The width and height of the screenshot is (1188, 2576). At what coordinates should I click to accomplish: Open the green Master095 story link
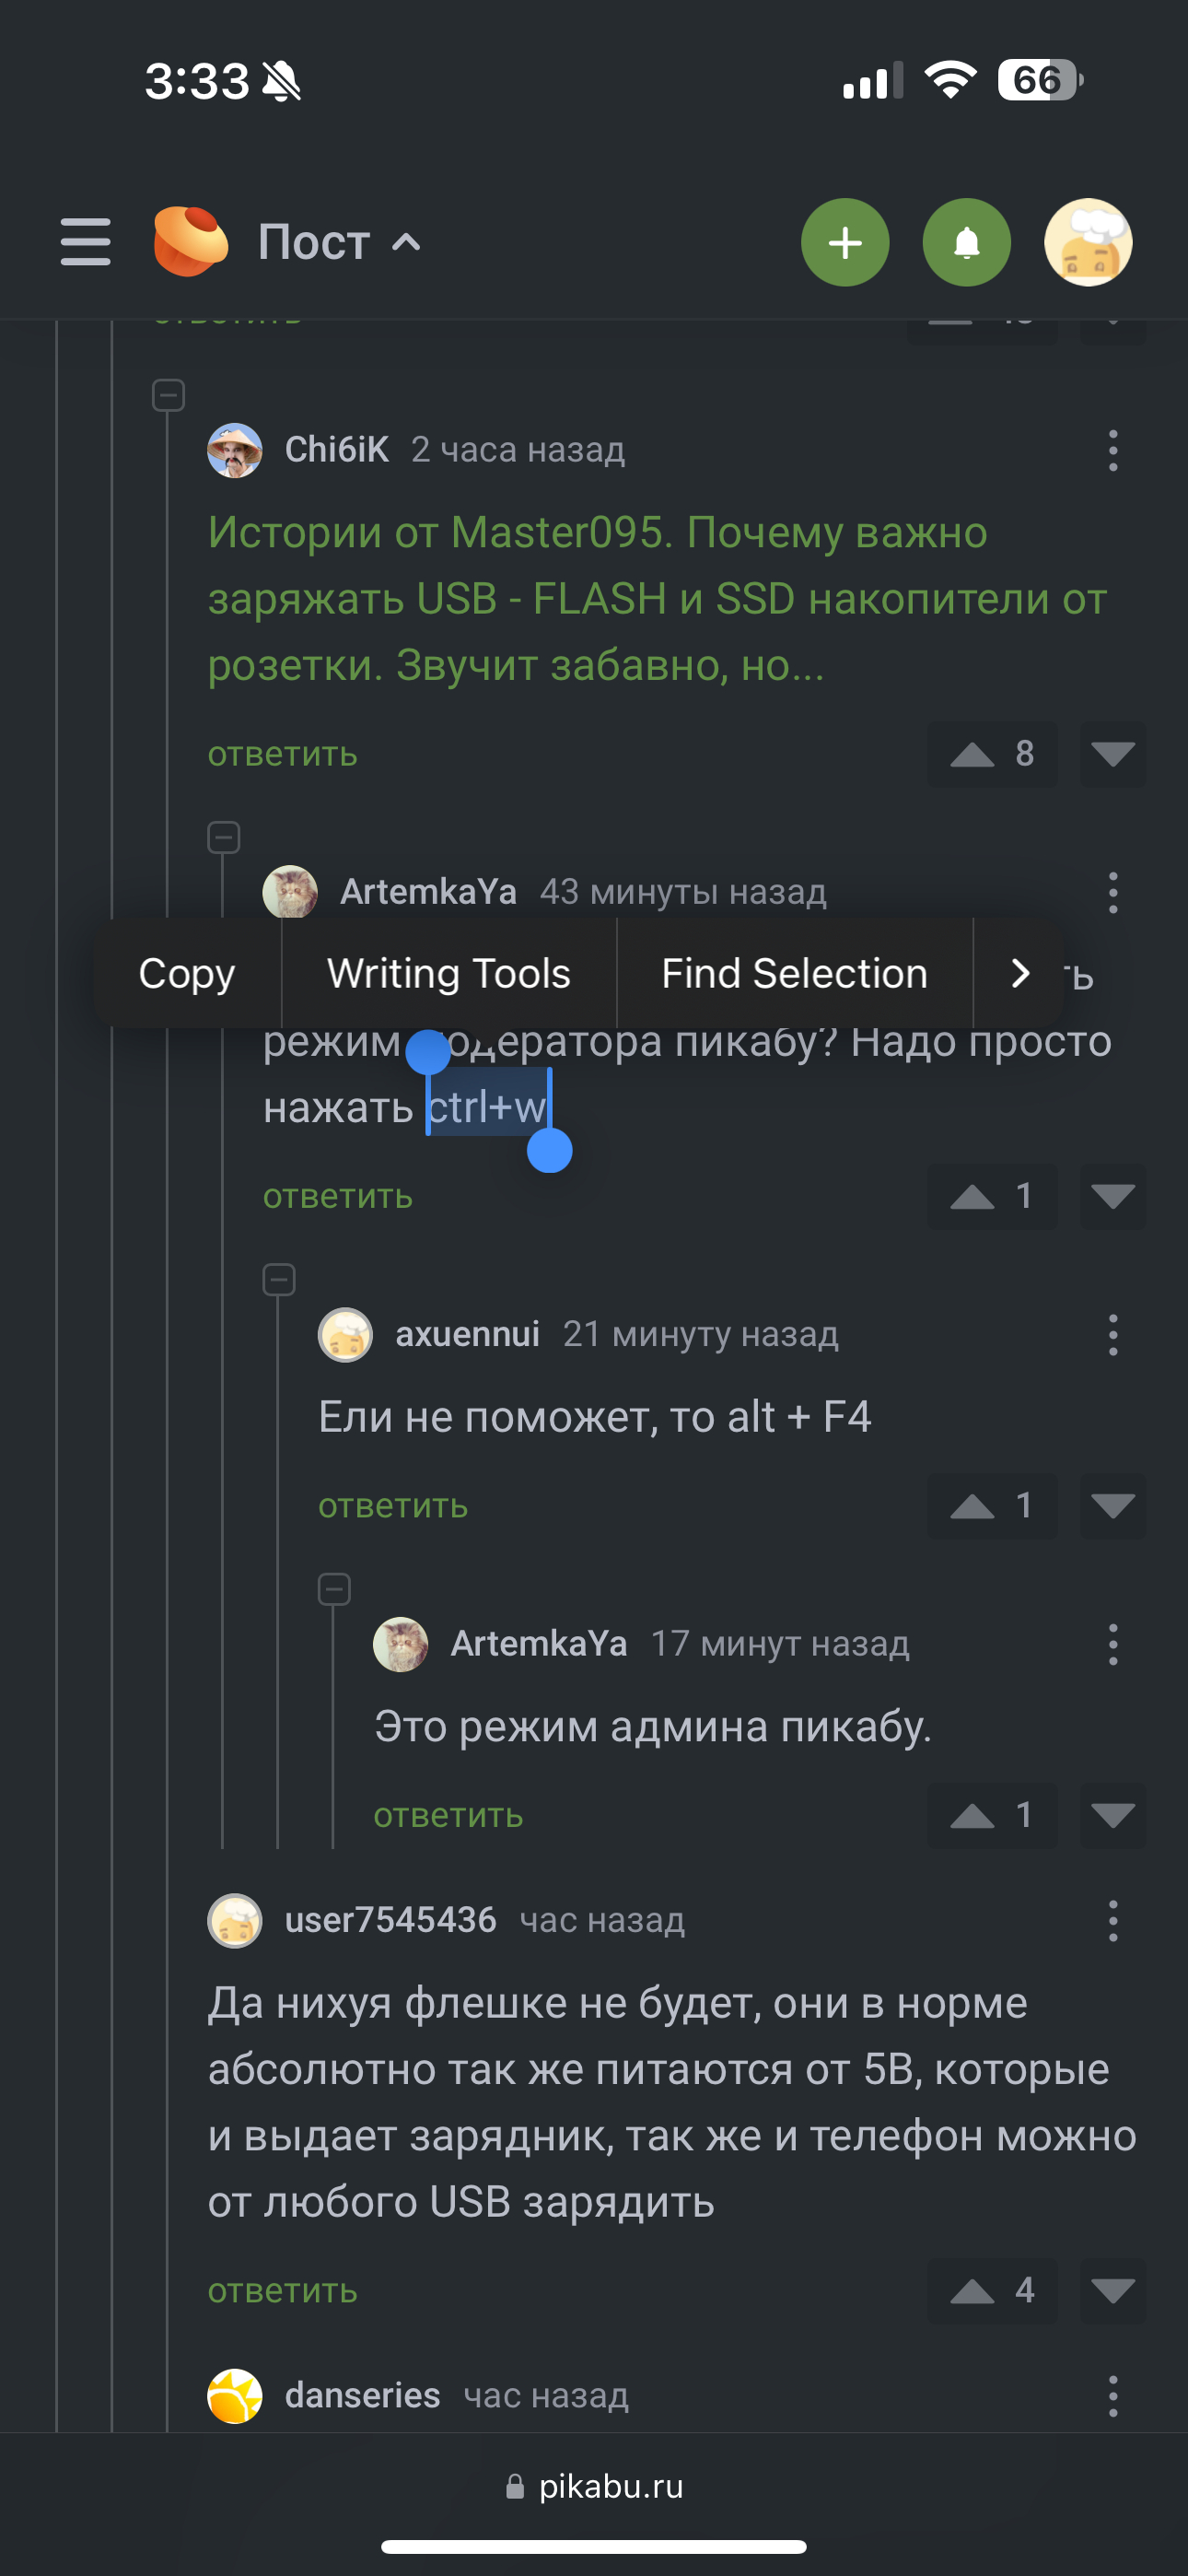pos(656,598)
